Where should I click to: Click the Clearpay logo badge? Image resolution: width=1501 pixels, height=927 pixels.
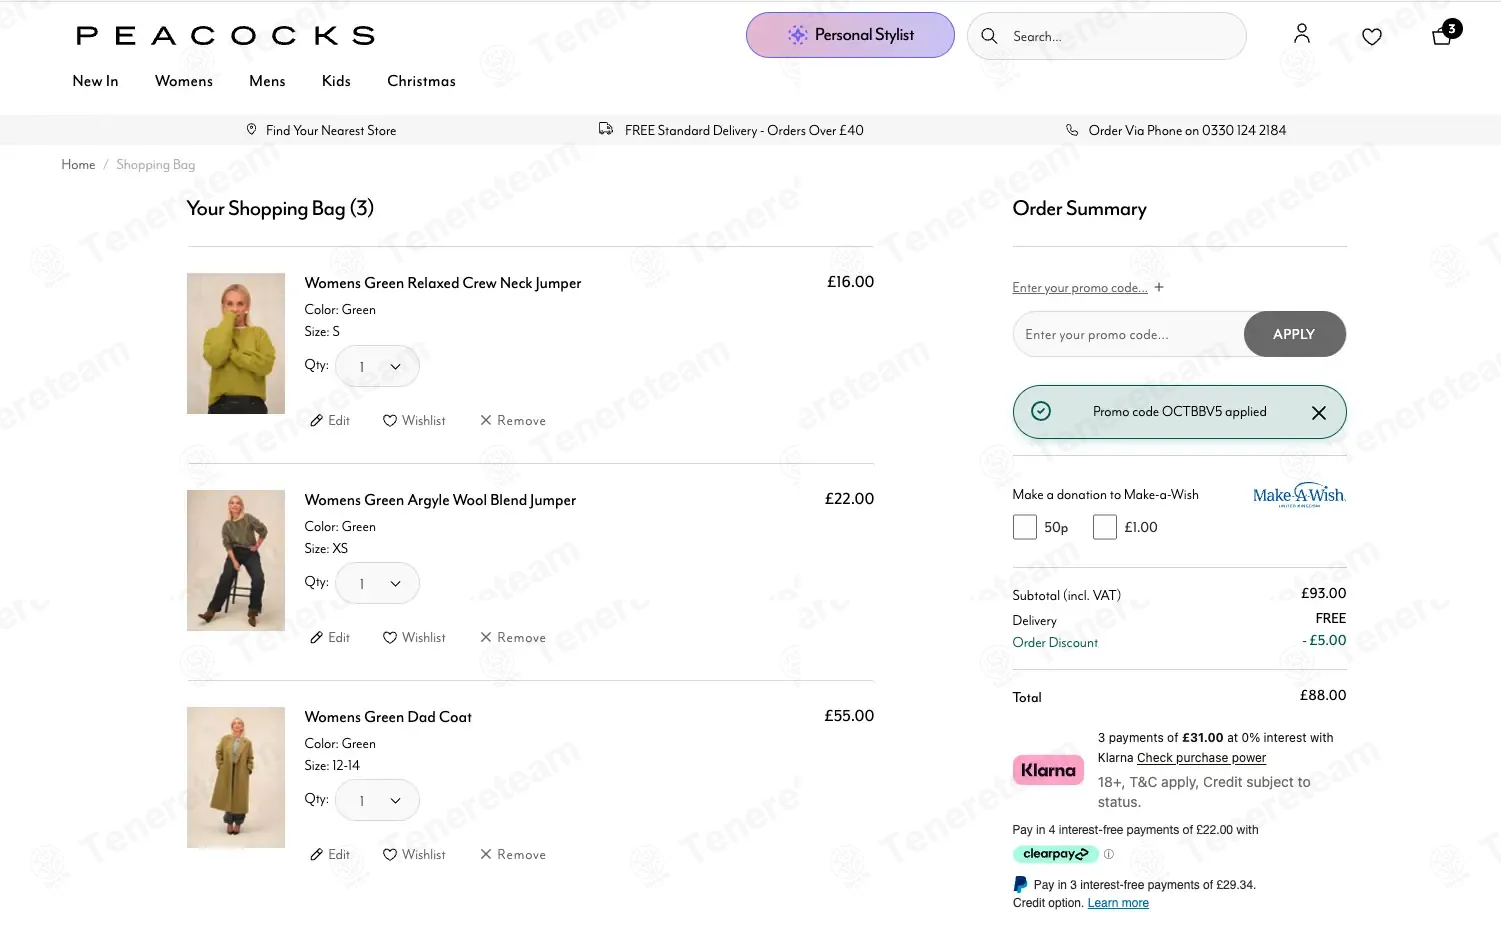(x=1055, y=854)
